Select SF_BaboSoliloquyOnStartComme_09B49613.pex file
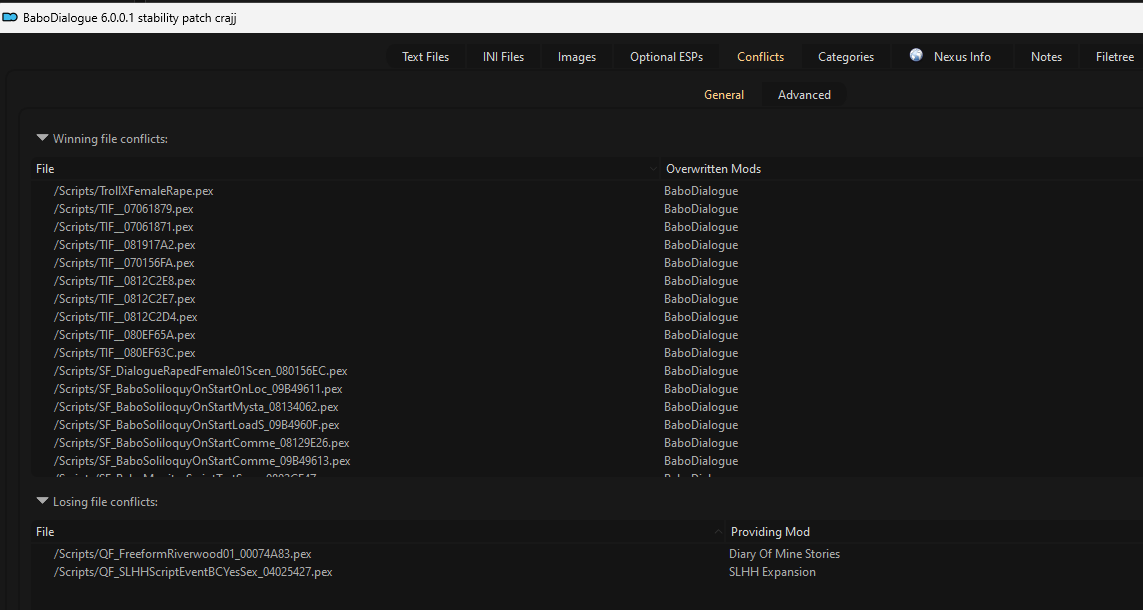1143x610 pixels. 202,461
